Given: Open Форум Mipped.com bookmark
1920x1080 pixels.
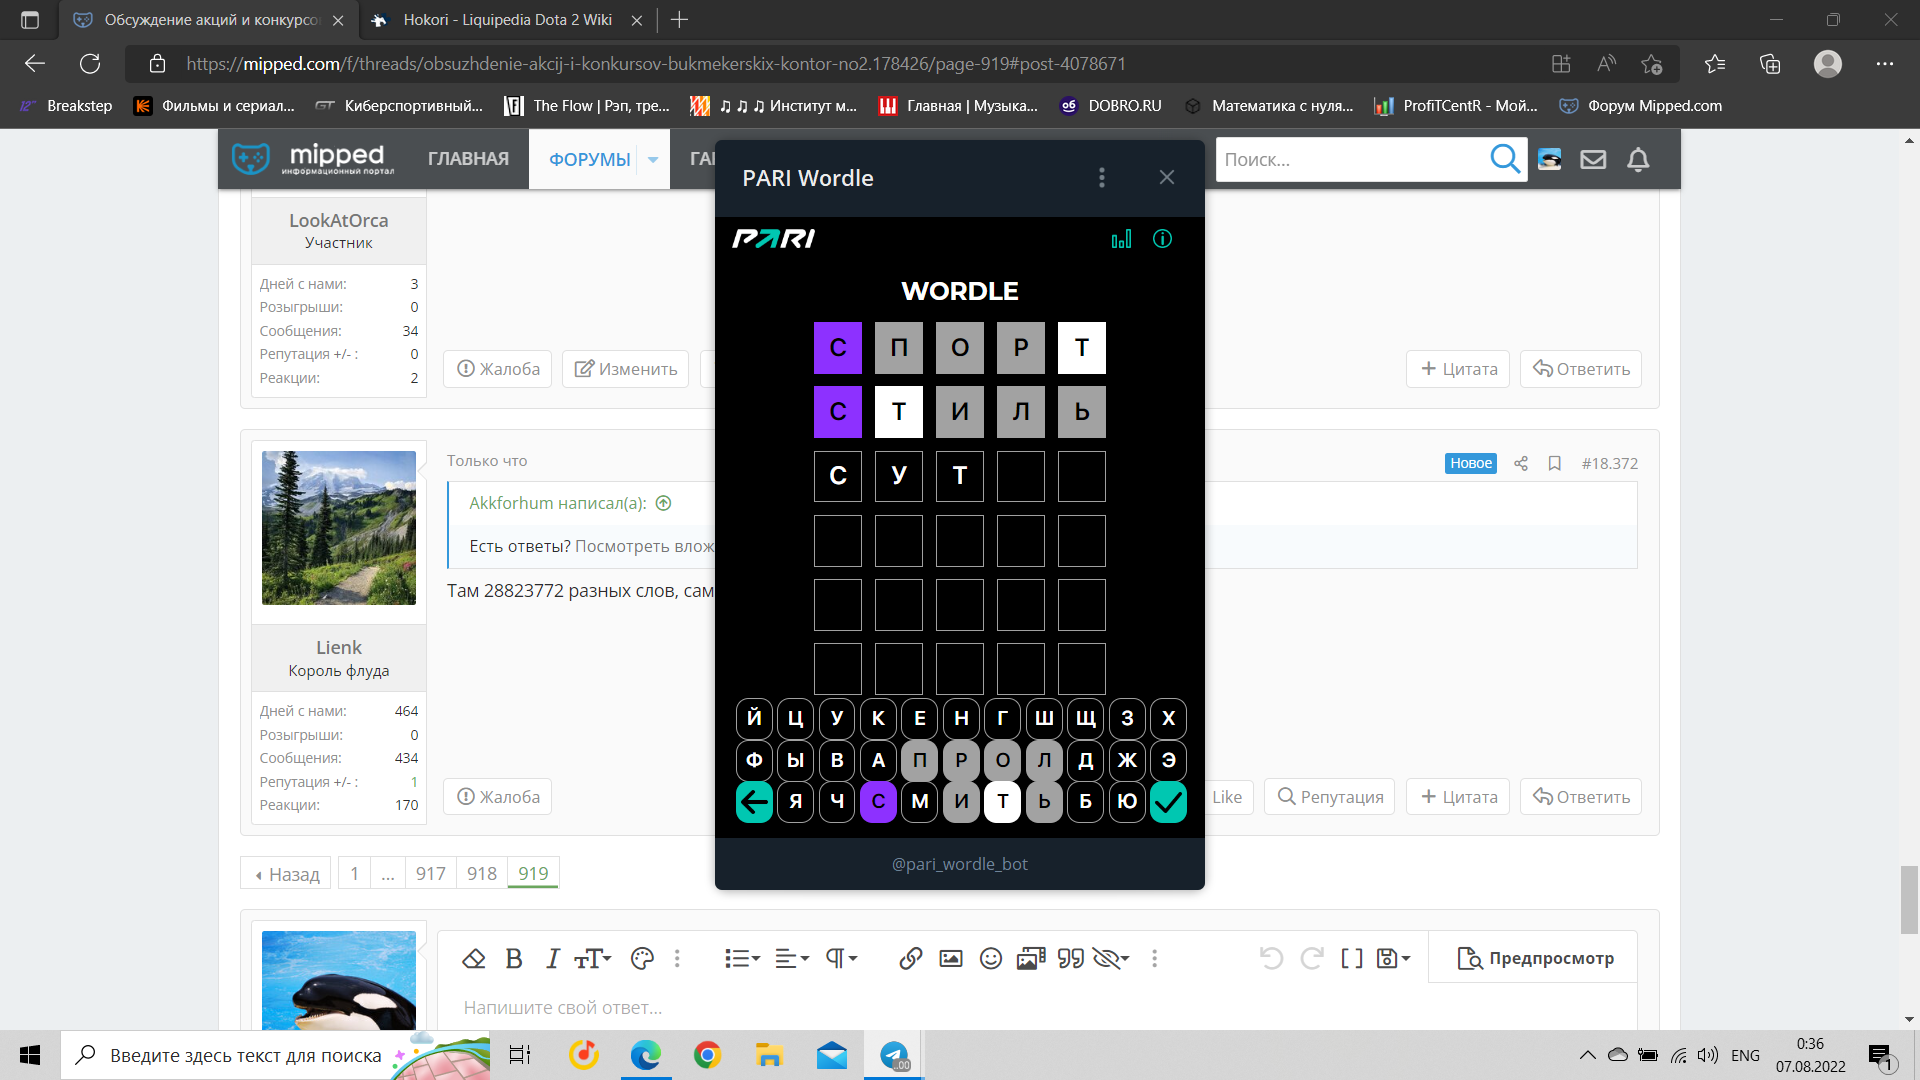Looking at the screenshot, I should [x=1641, y=106].
